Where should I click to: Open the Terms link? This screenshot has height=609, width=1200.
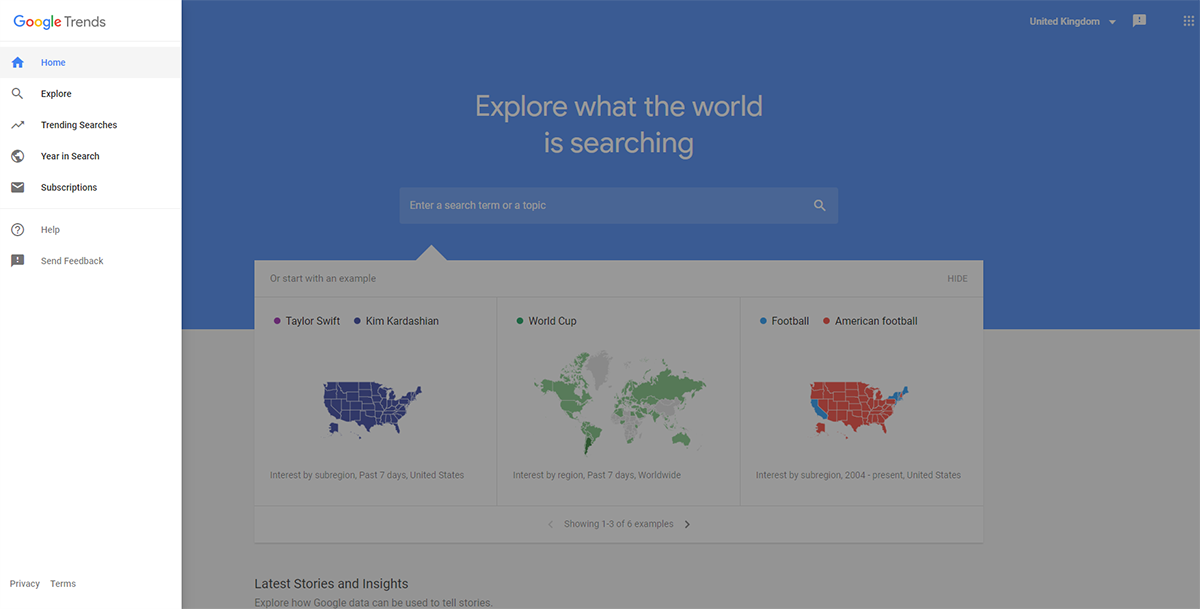click(63, 584)
